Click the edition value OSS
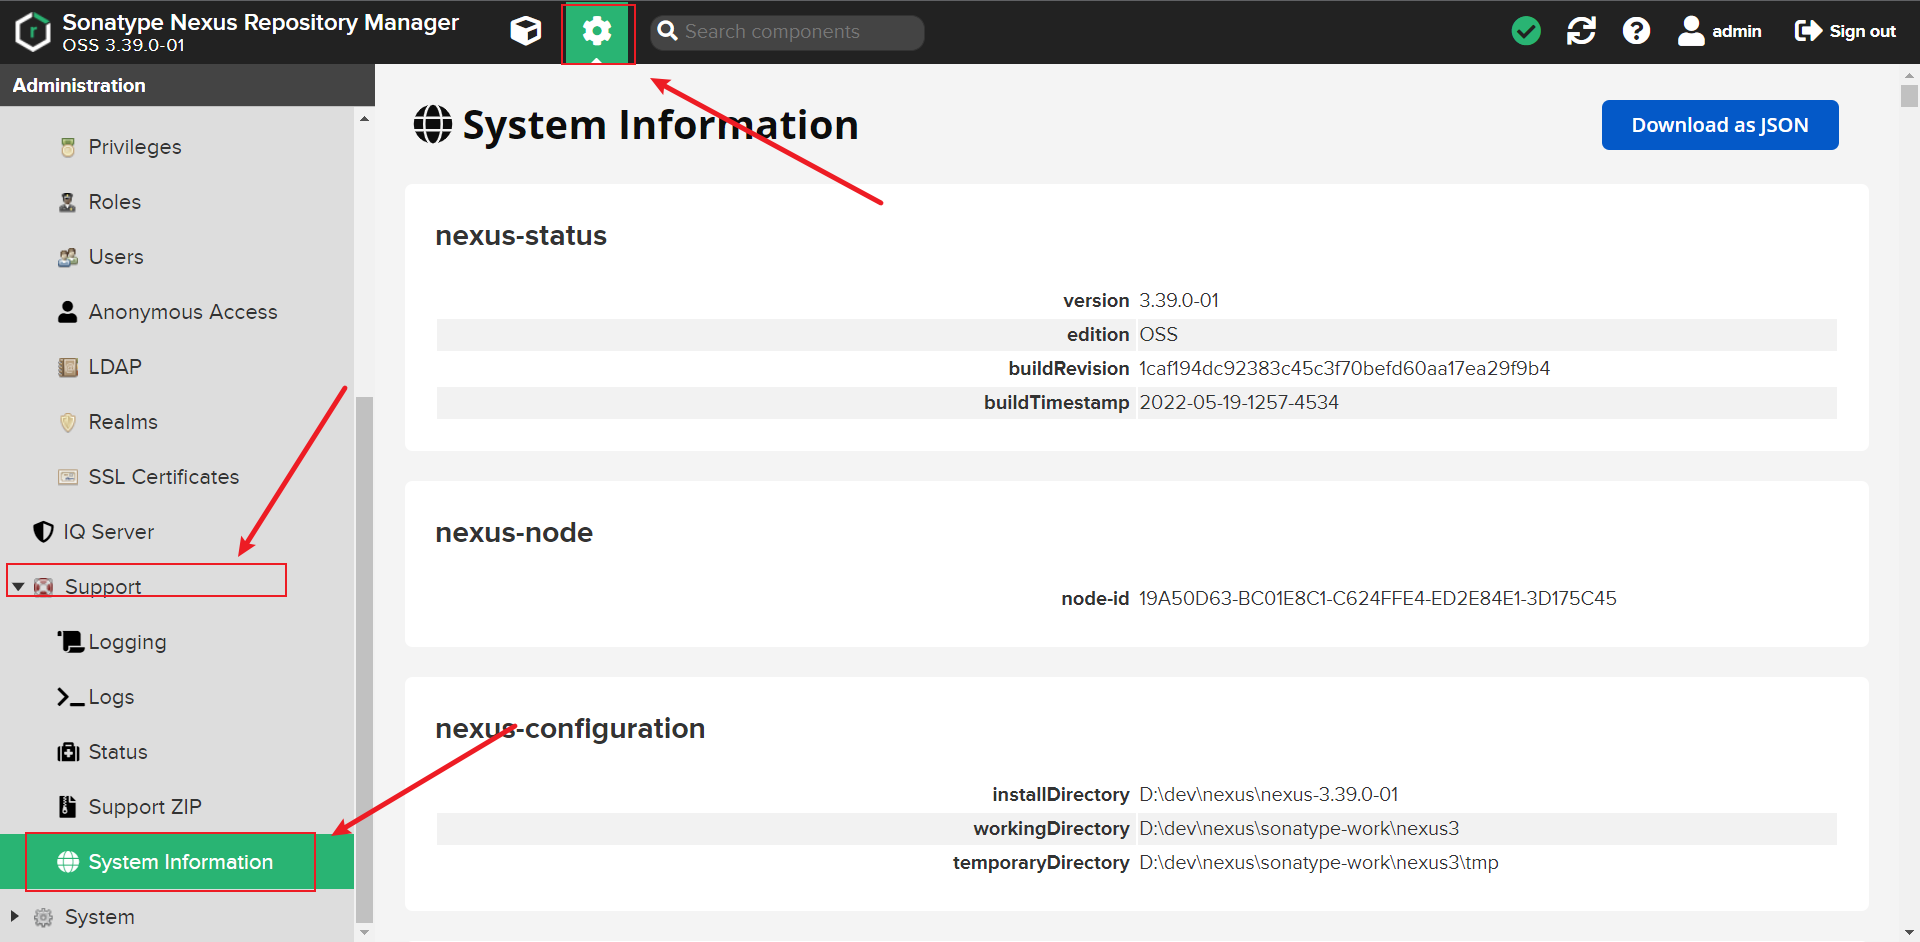 coord(1158,334)
